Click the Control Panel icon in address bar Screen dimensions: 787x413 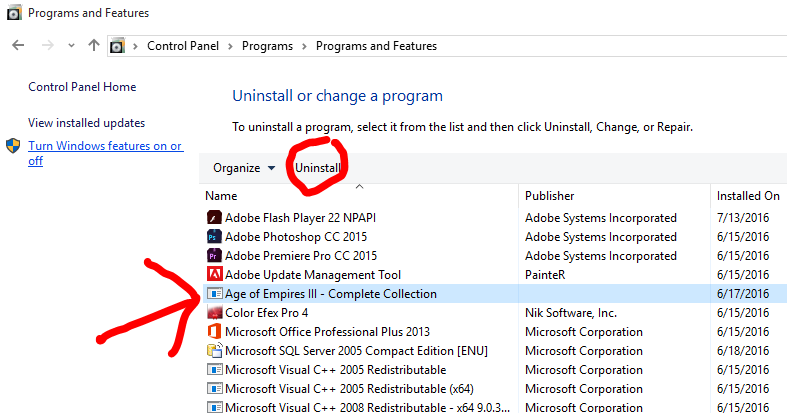tap(117, 46)
